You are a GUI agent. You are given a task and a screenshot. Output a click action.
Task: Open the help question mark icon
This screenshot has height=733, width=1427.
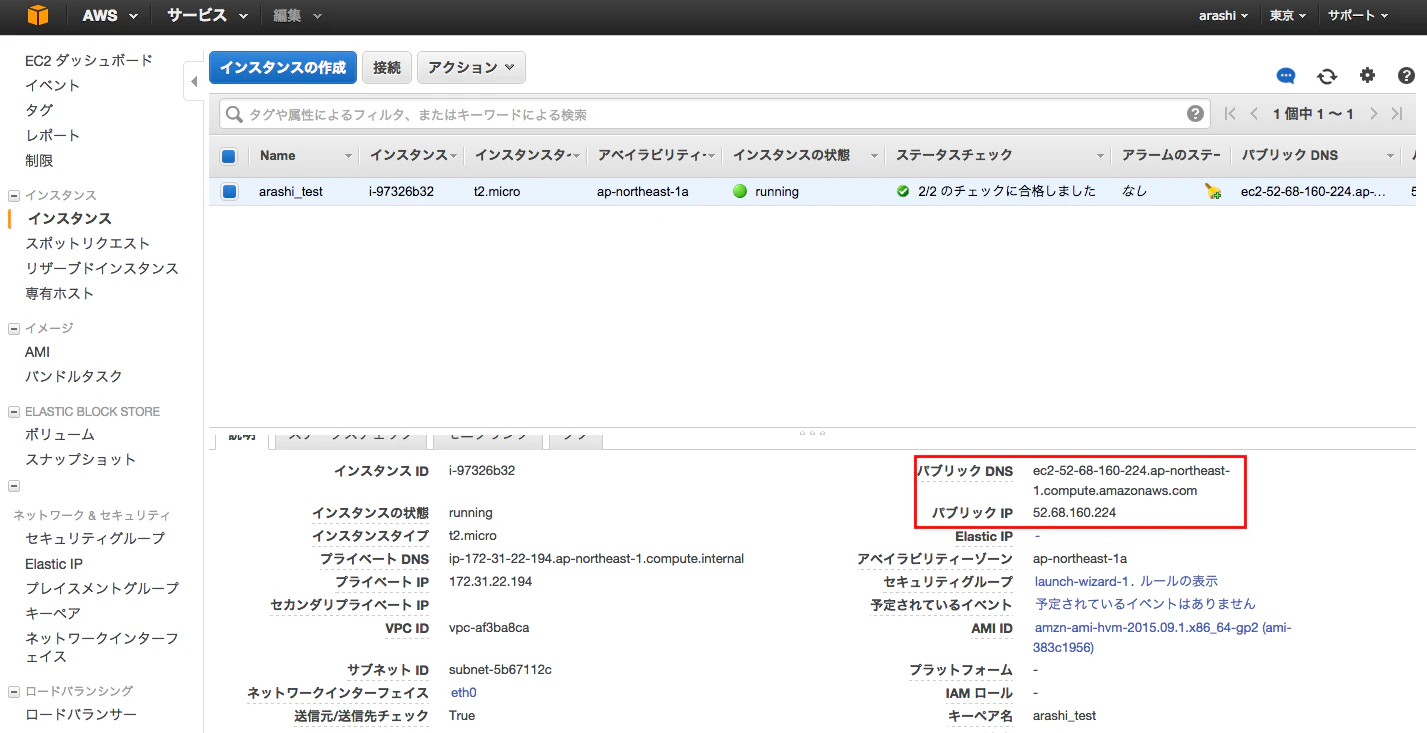1406,76
